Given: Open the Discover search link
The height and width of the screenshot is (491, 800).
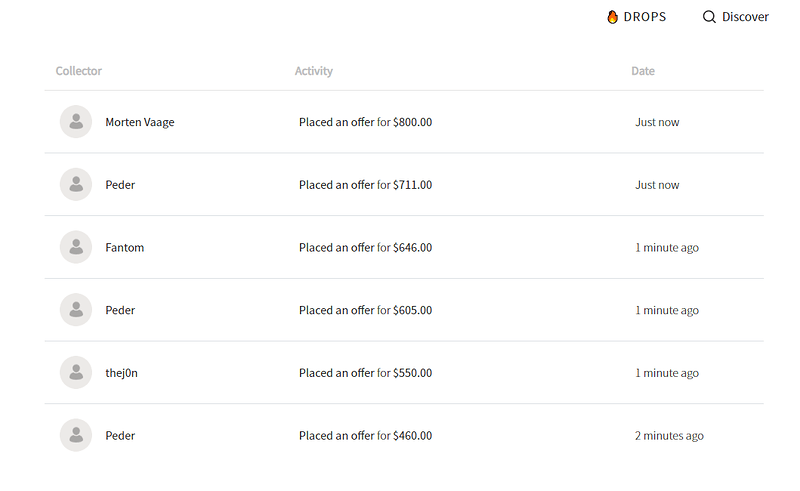Looking at the screenshot, I should [x=745, y=17].
